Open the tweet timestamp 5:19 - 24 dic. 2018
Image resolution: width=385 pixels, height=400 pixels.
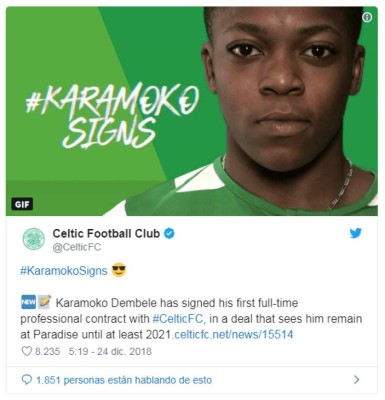[x=110, y=351]
